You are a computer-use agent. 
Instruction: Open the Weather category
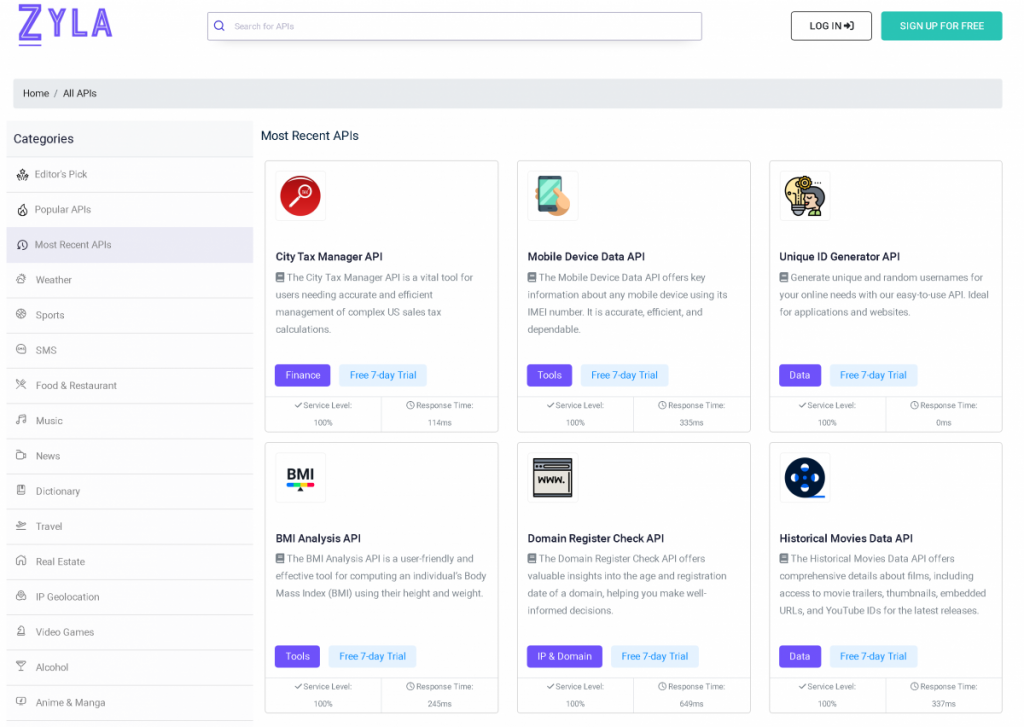[x=129, y=280]
